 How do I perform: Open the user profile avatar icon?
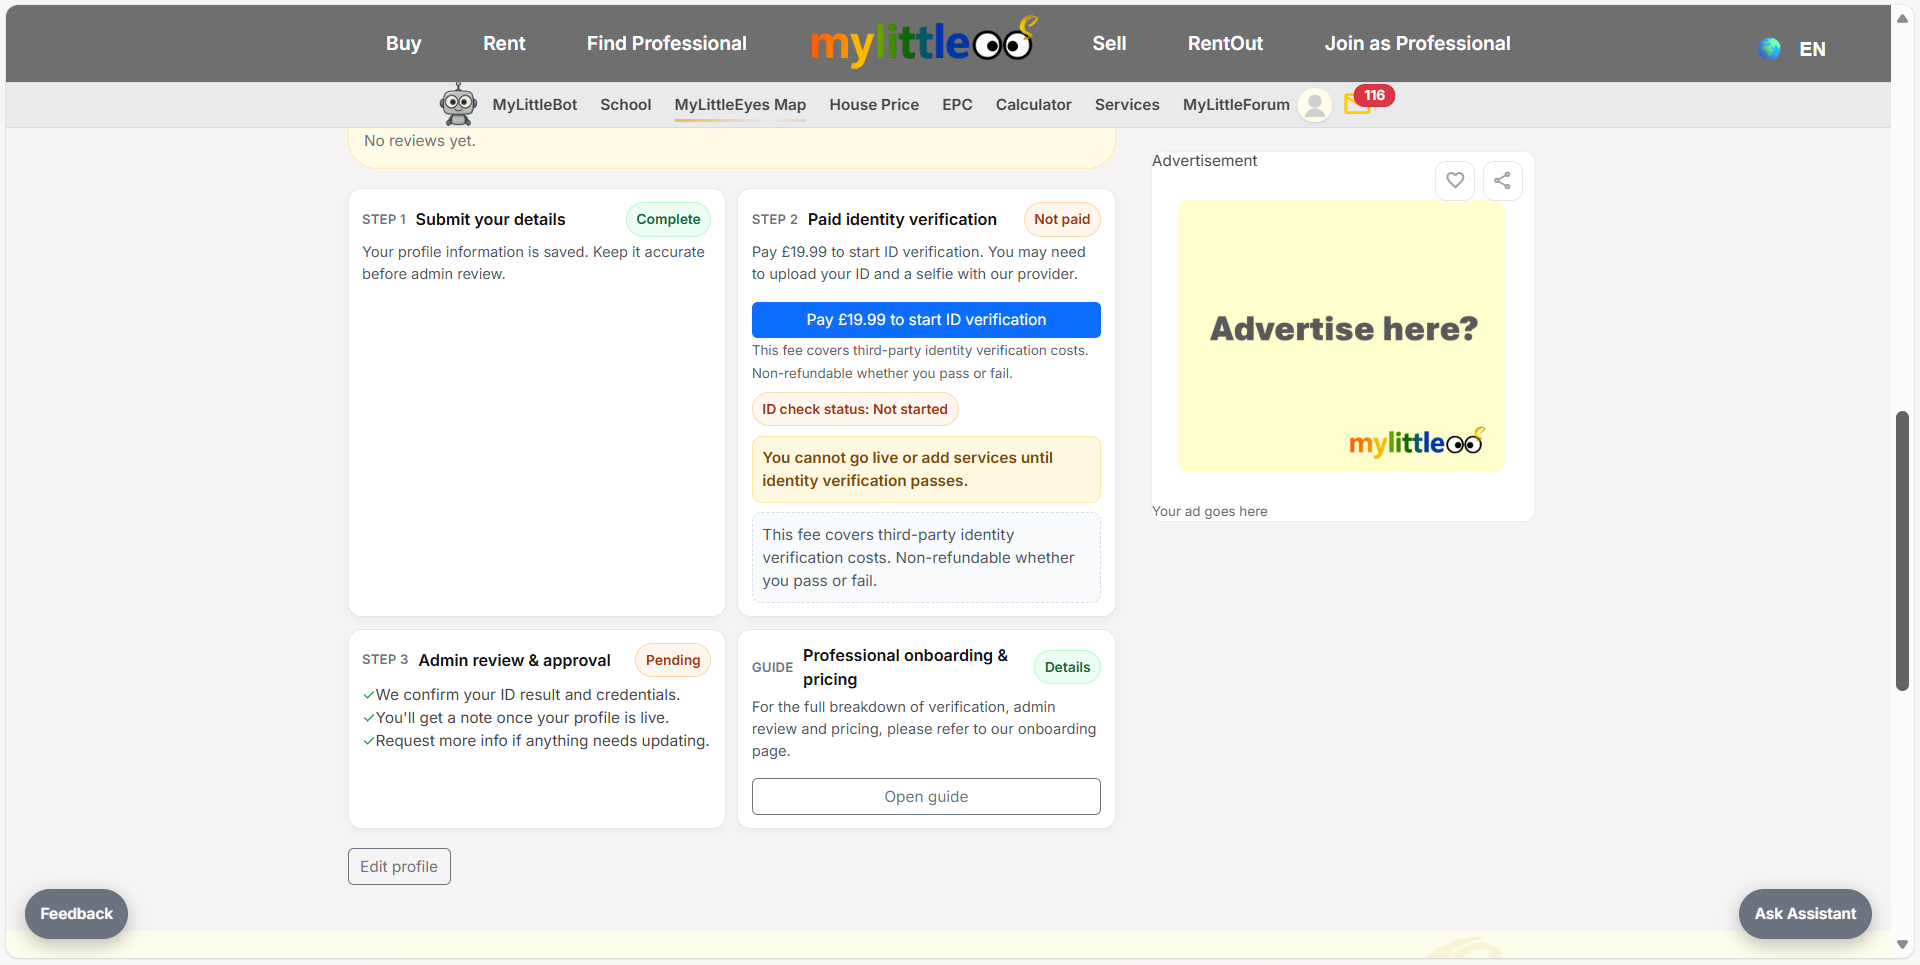click(x=1315, y=104)
